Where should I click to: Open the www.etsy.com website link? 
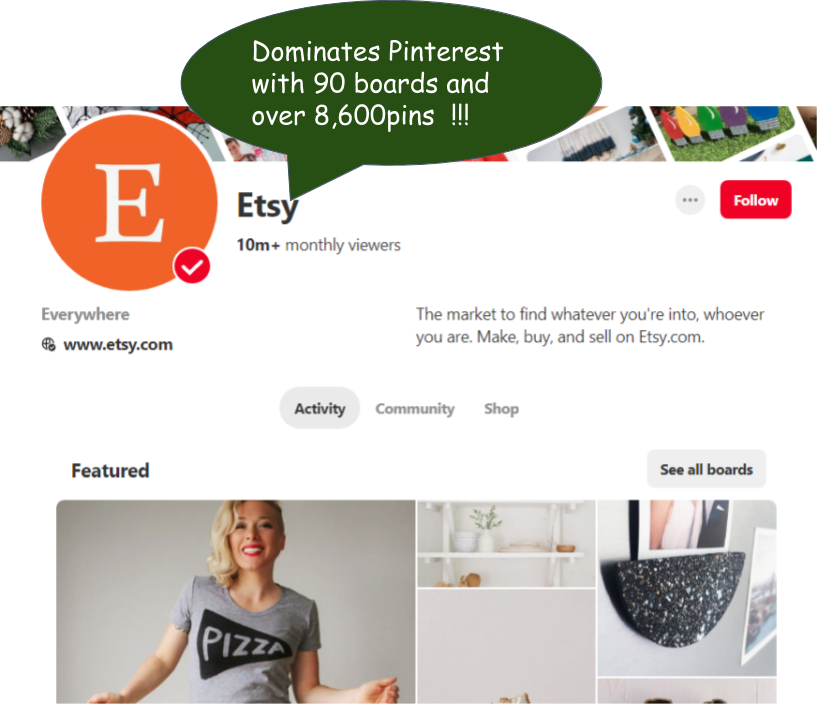point(118,344)
